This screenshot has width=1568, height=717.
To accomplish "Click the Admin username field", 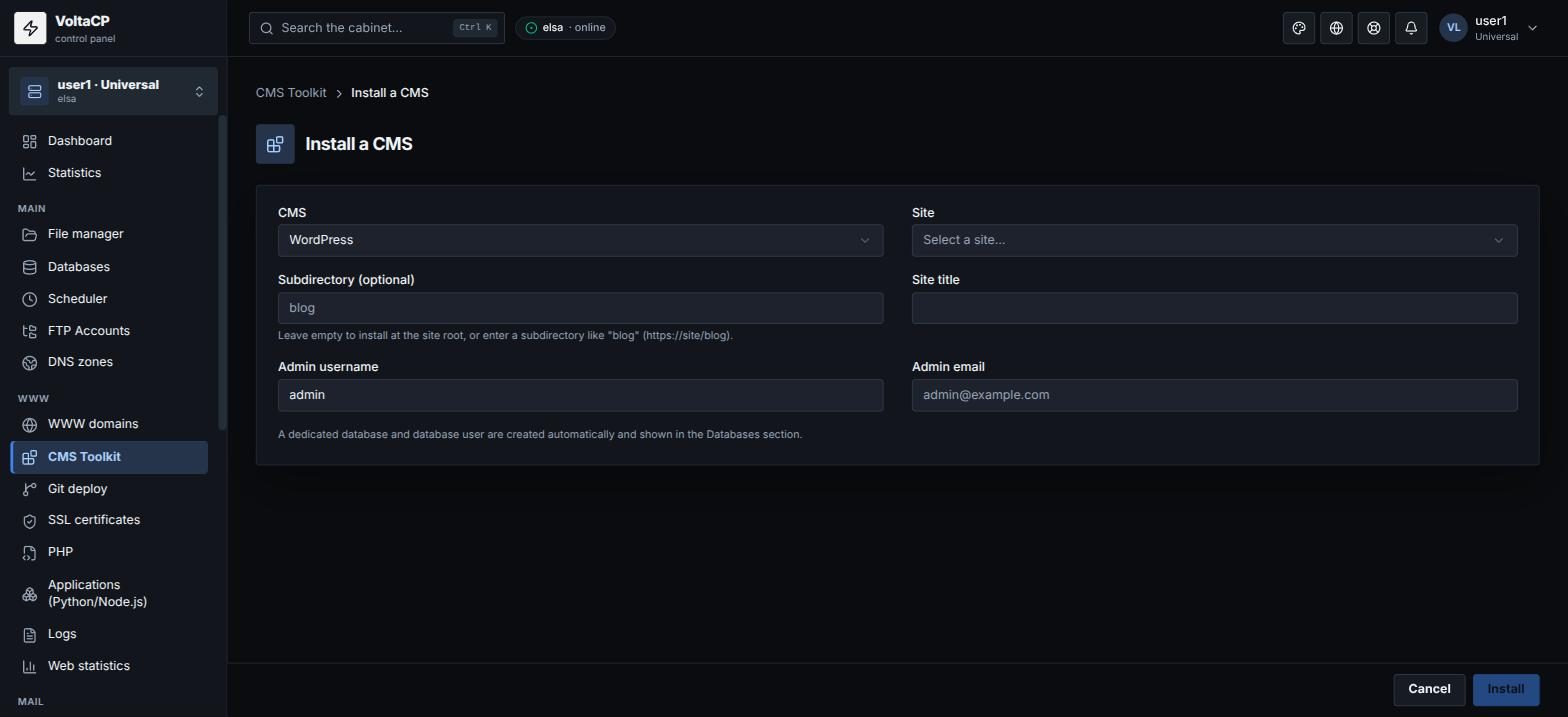I will [x=580, y=395].
